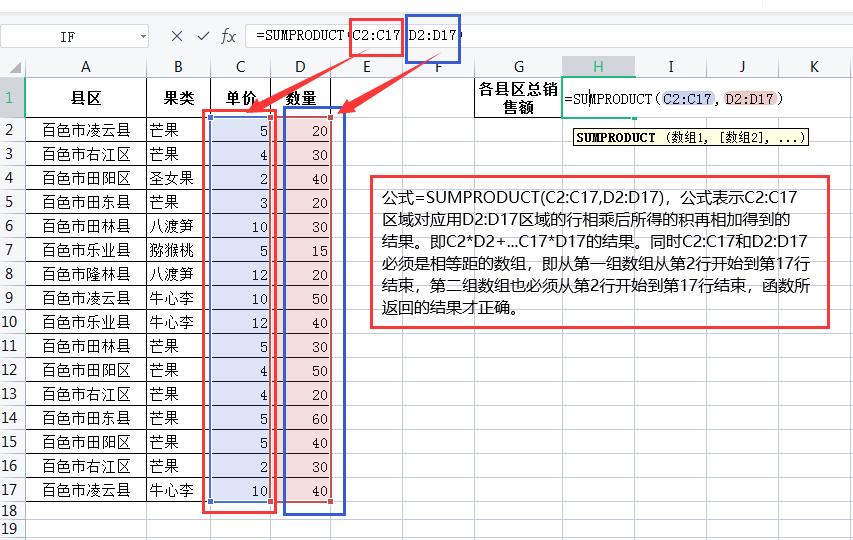Image resolution: width=853 pixels, height=540 pixels.
Task: Select column J header
Action: (743, 67)
